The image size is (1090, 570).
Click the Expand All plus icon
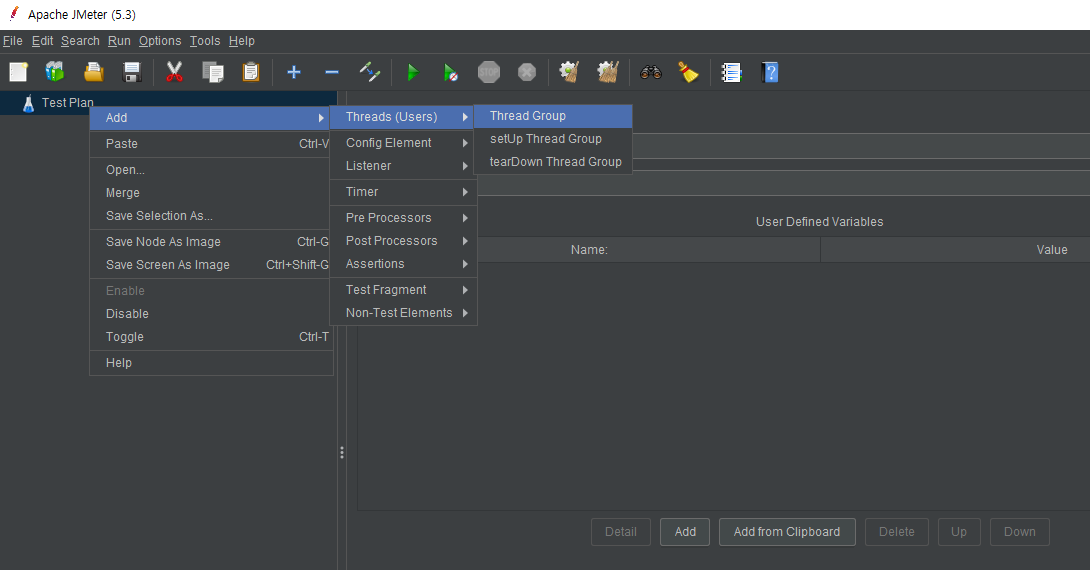click(x=294, y=72)
